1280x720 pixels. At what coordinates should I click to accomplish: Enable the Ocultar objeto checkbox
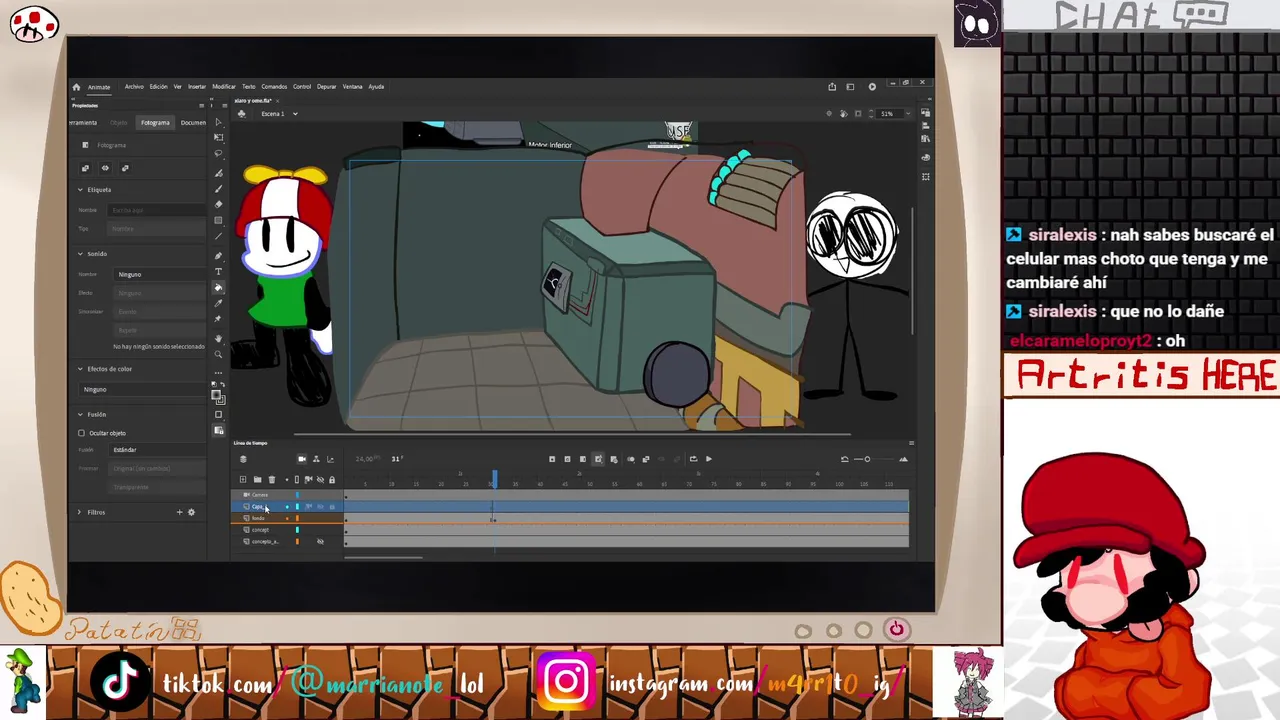[82, 433]
